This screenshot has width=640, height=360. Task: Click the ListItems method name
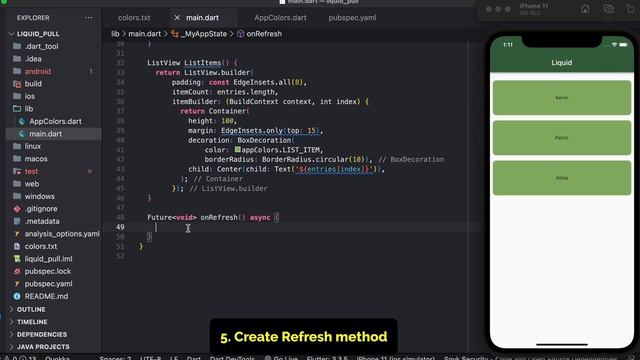click(x=202, y=63)
